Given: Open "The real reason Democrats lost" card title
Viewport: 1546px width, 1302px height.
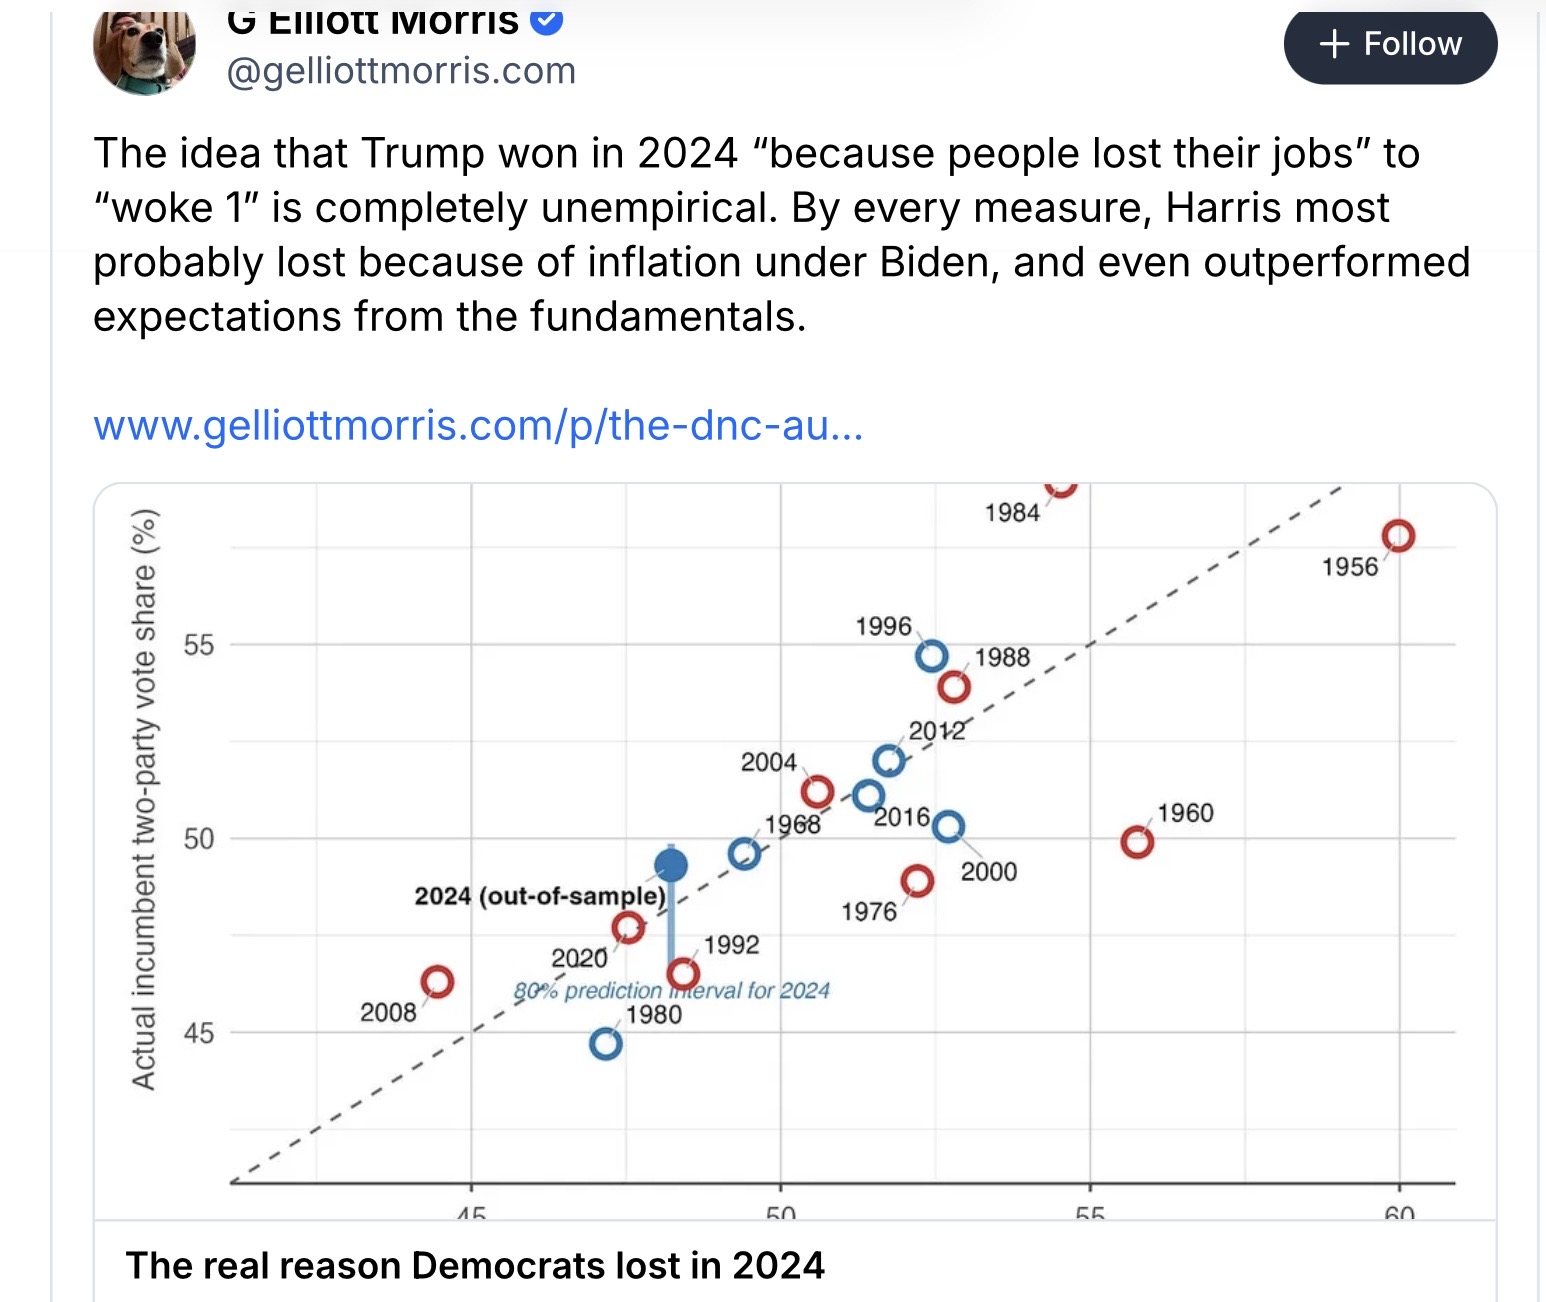Looking at the screenshot, I should [x=475, y=1265].
